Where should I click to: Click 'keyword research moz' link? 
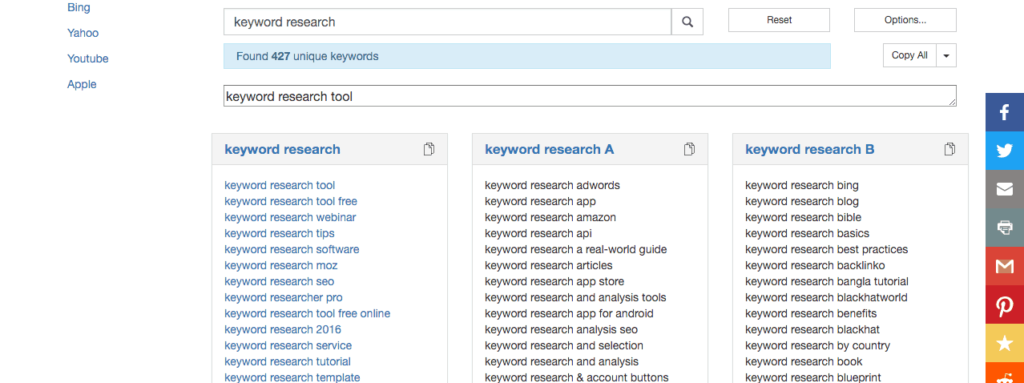[x=281, y=265]
